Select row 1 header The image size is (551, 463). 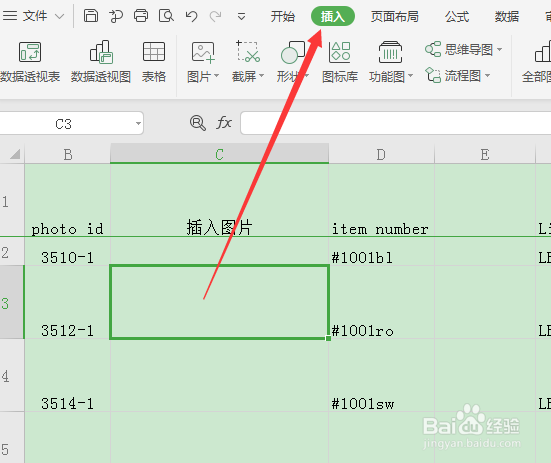(x=12, y=200)
